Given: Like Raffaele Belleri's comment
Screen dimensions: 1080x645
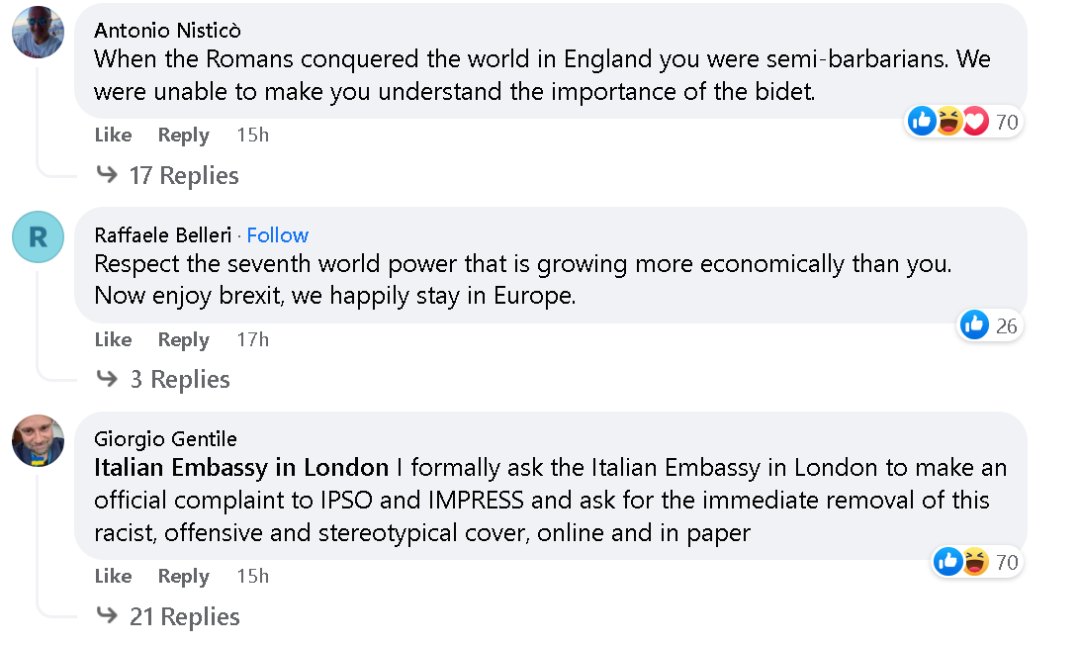Looking at the screenshot, I should click(x=113, y=340).
